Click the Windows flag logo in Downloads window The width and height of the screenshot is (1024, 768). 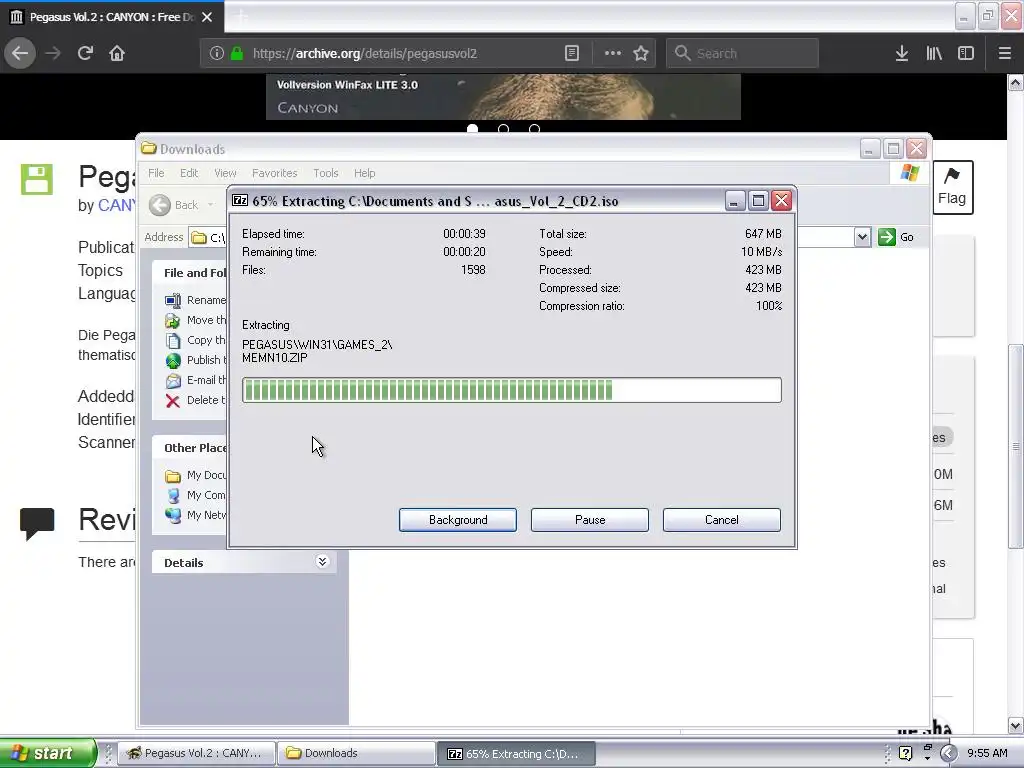(910, 173)
